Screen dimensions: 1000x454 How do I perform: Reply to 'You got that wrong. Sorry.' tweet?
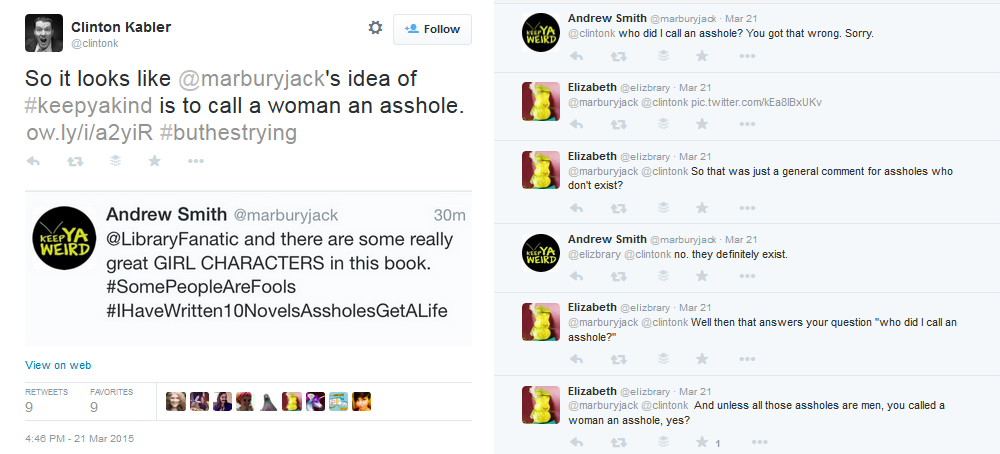576,56
